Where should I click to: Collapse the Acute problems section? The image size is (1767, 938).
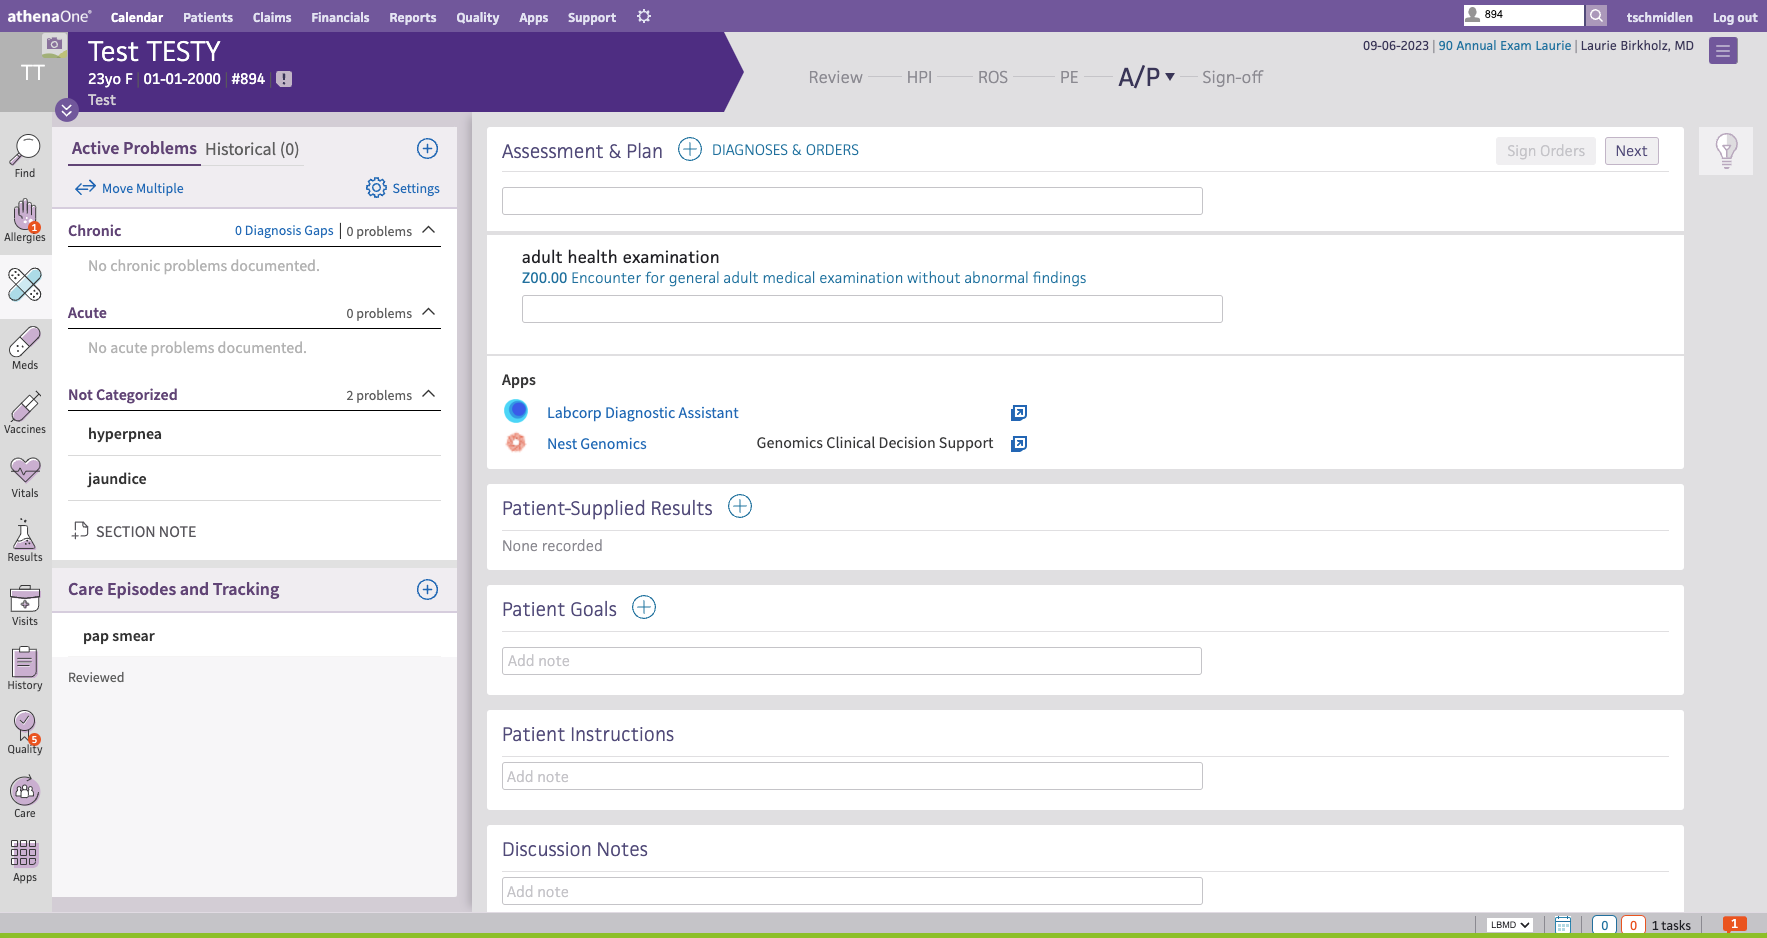429,312
